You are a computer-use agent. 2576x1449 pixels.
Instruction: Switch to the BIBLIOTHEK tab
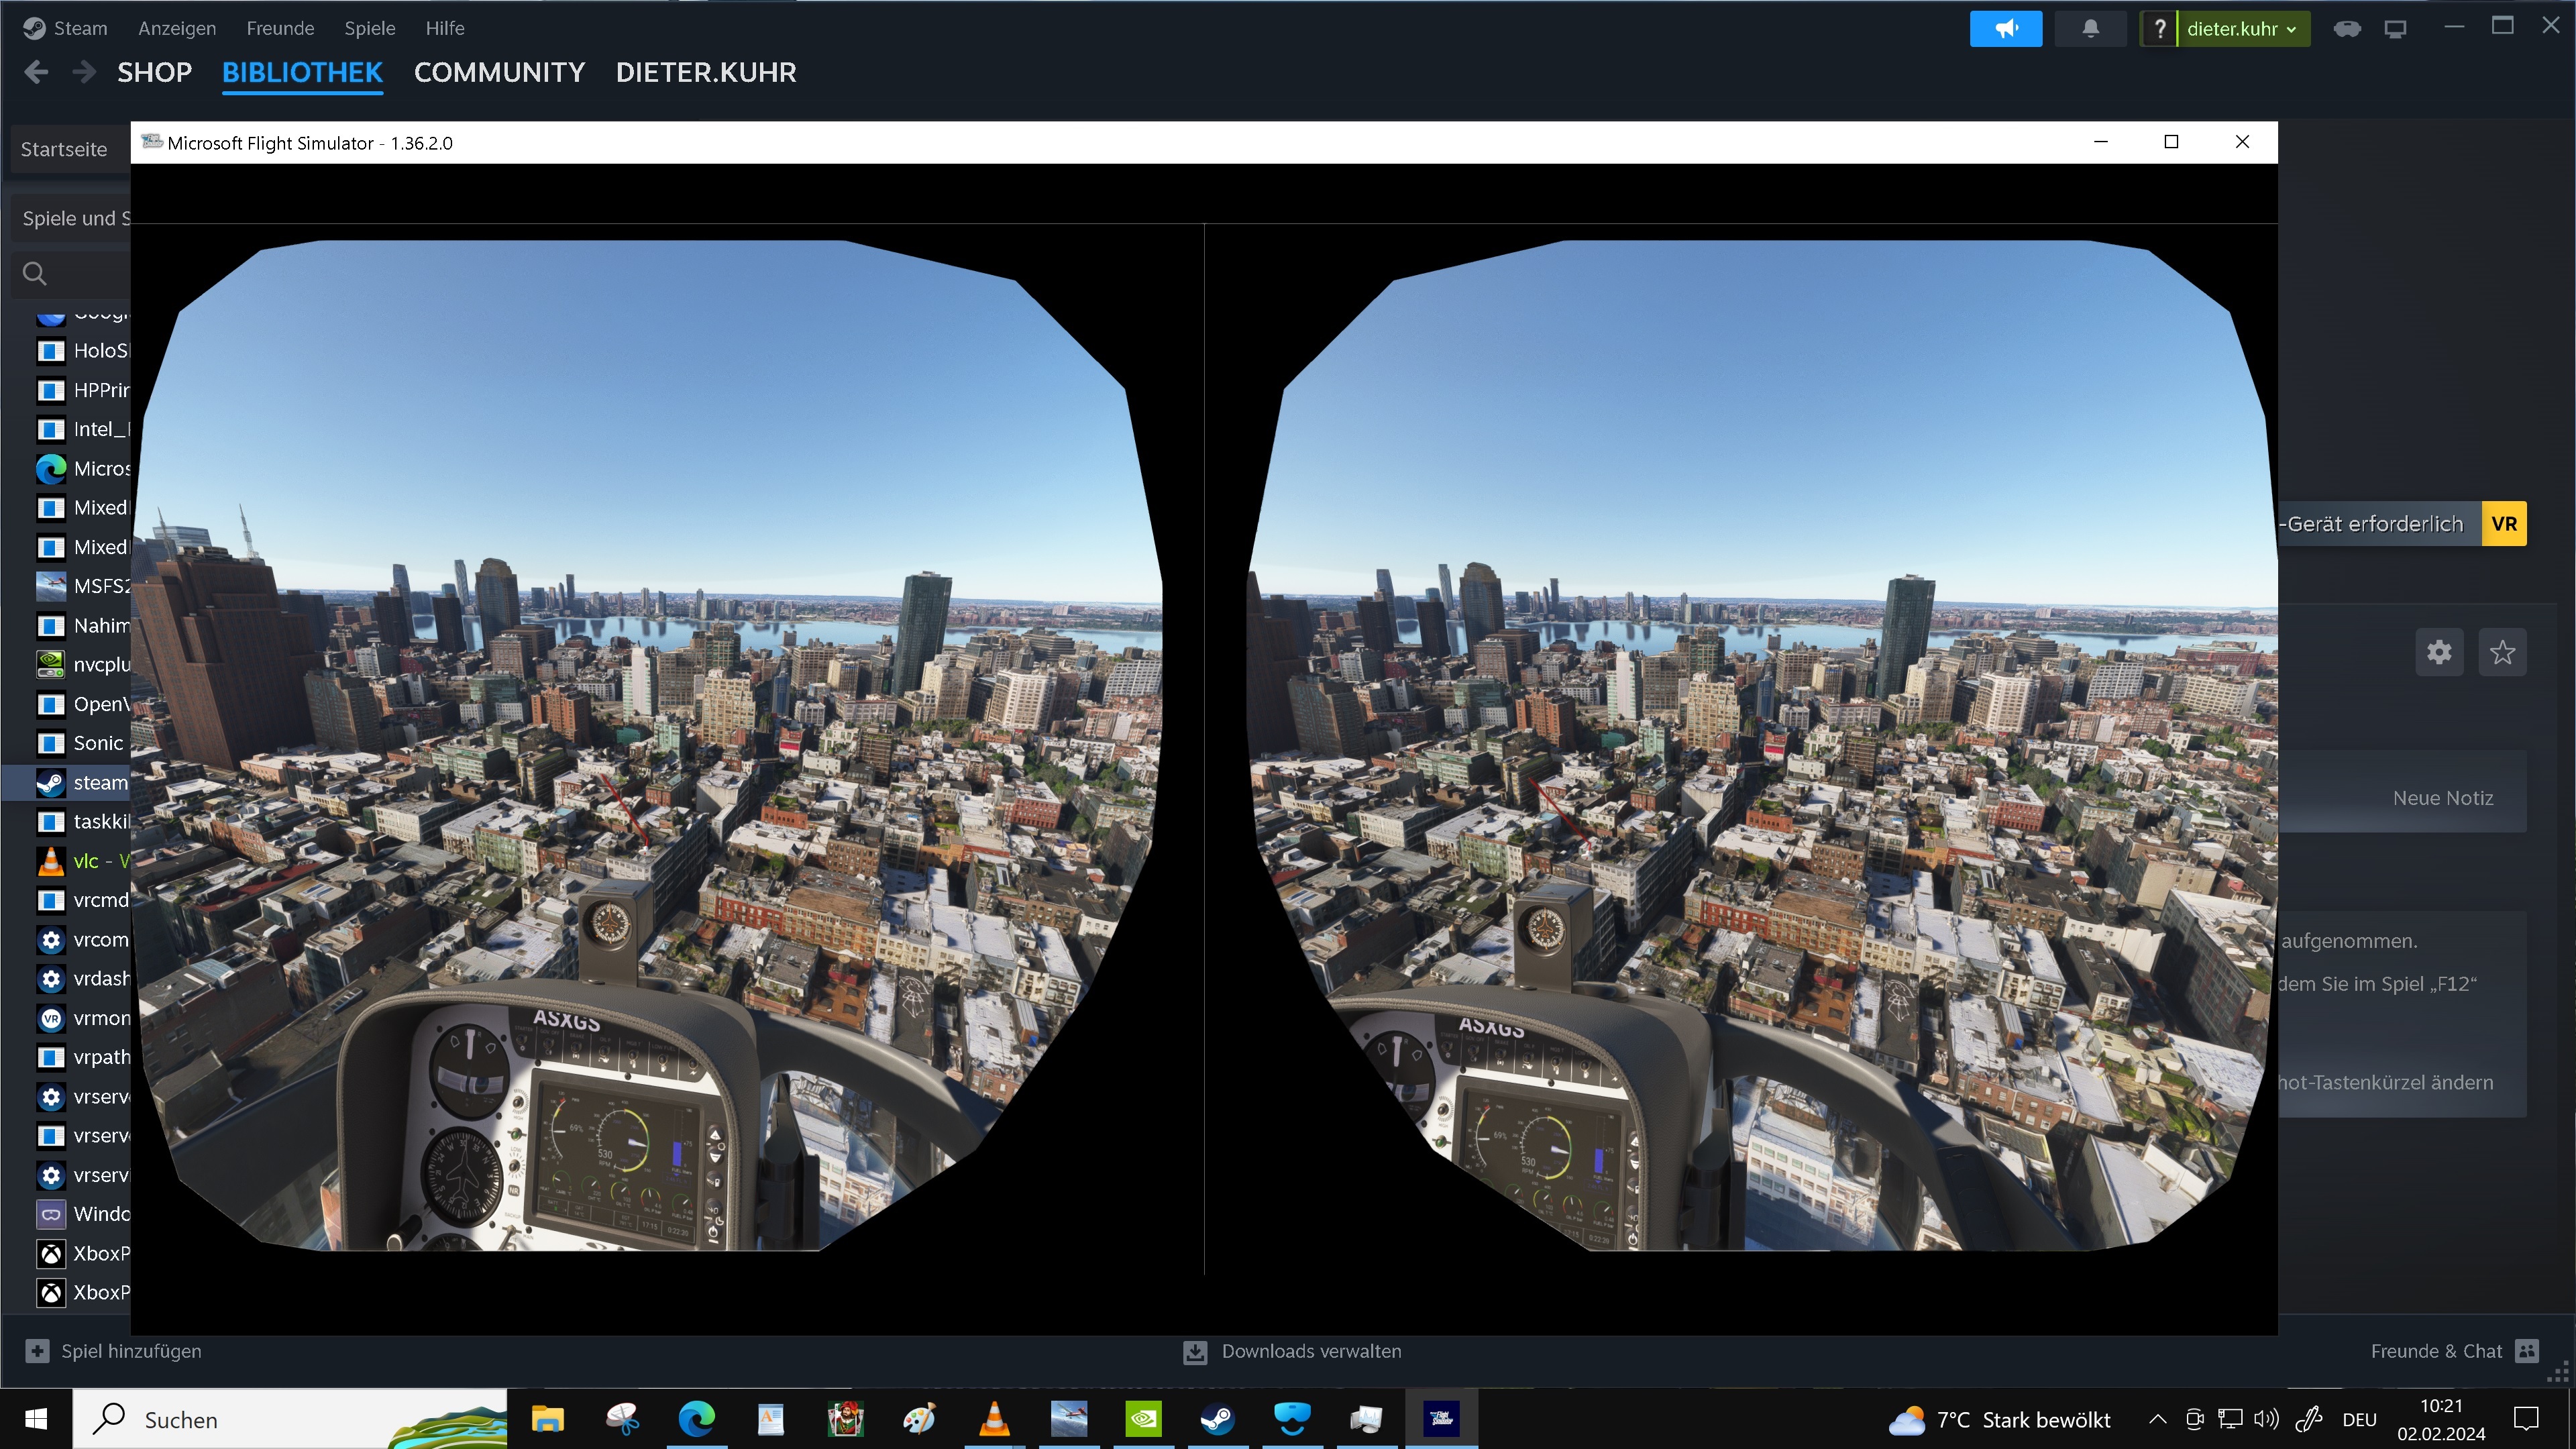302,72
